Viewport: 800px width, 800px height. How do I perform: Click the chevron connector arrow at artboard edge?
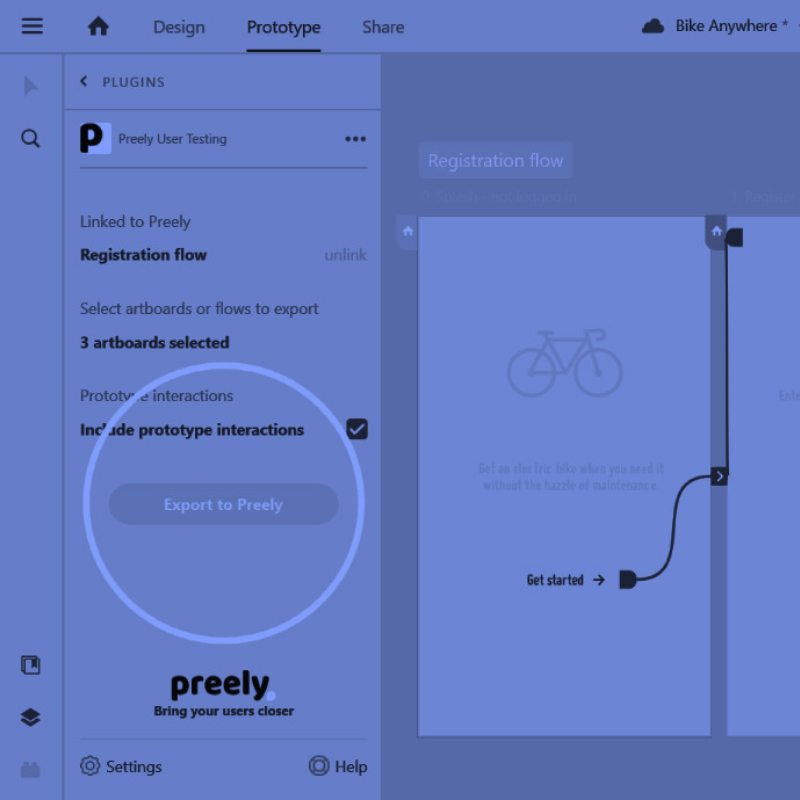coord(719,477)
